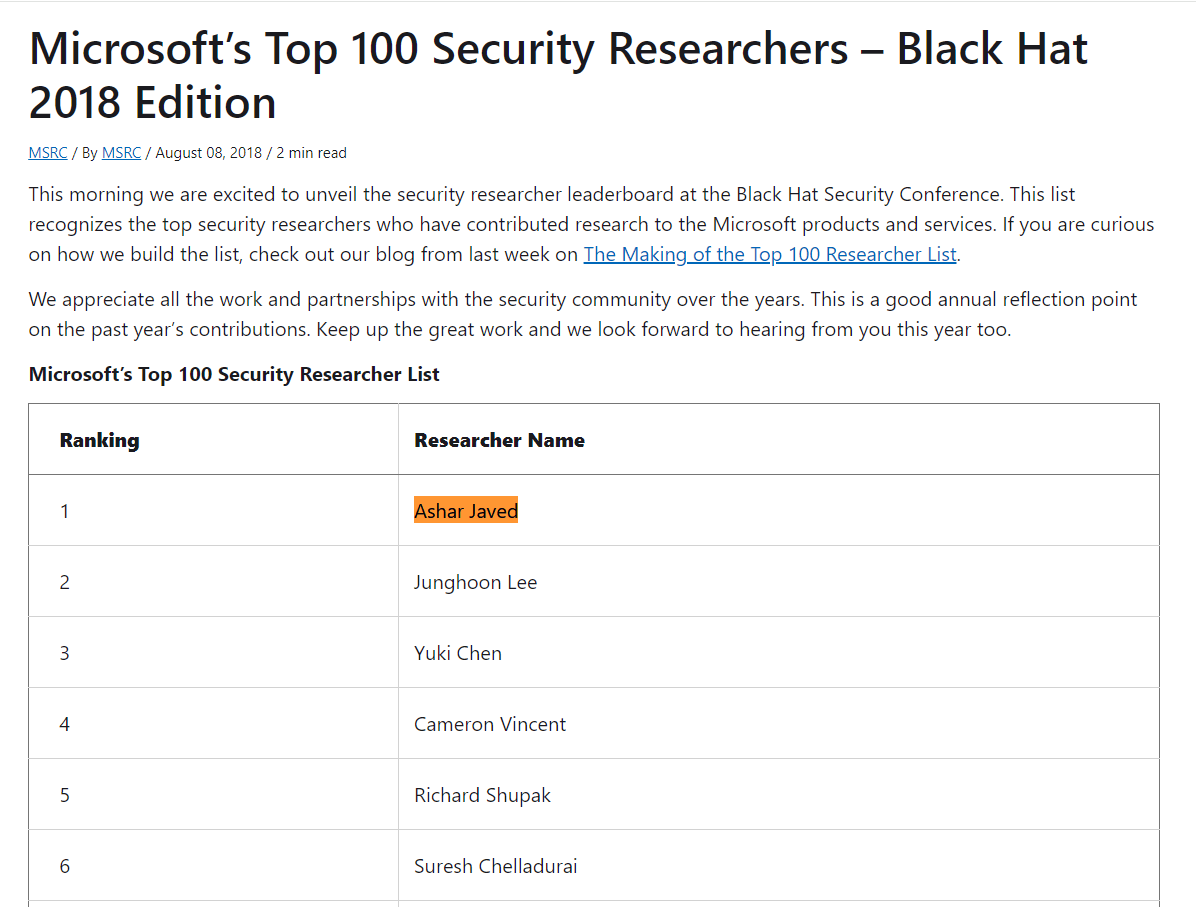Select the name Yuki Chen
Viewport: 1196px width, 907px height.
point(458,653)
